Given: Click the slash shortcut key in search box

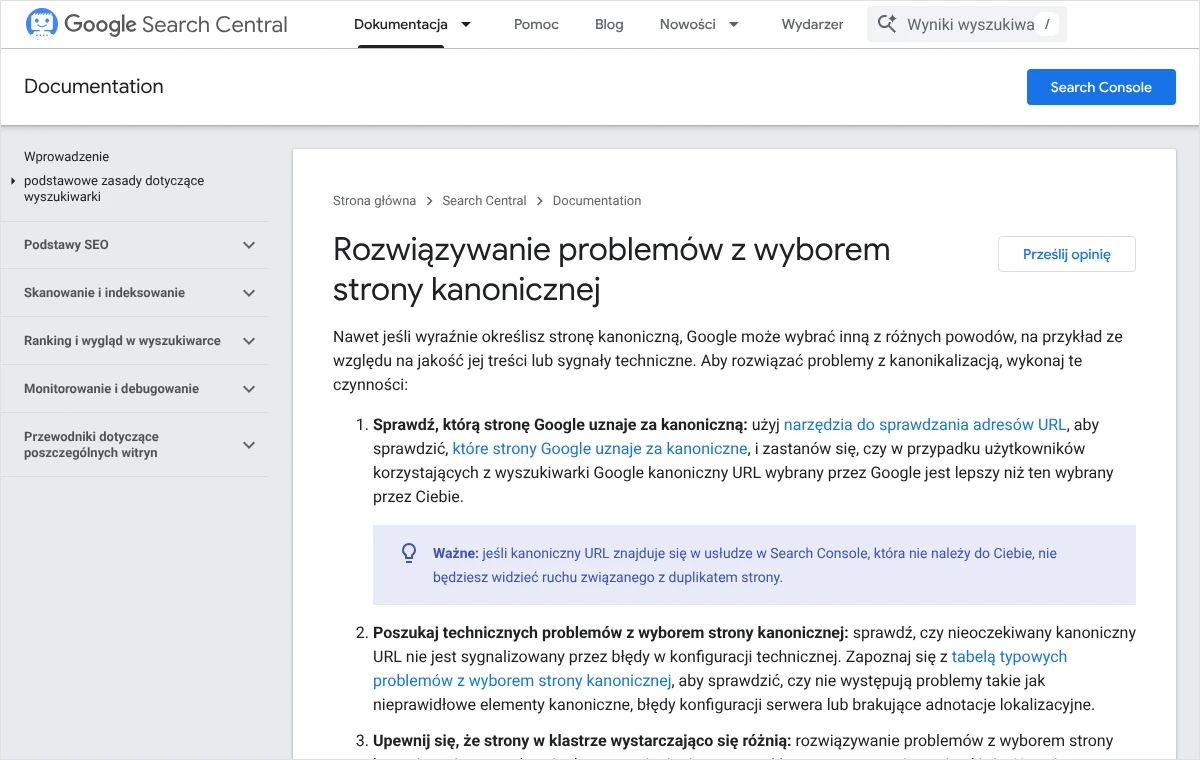Looking at the screenshot, I should (x=1047, y=24).
